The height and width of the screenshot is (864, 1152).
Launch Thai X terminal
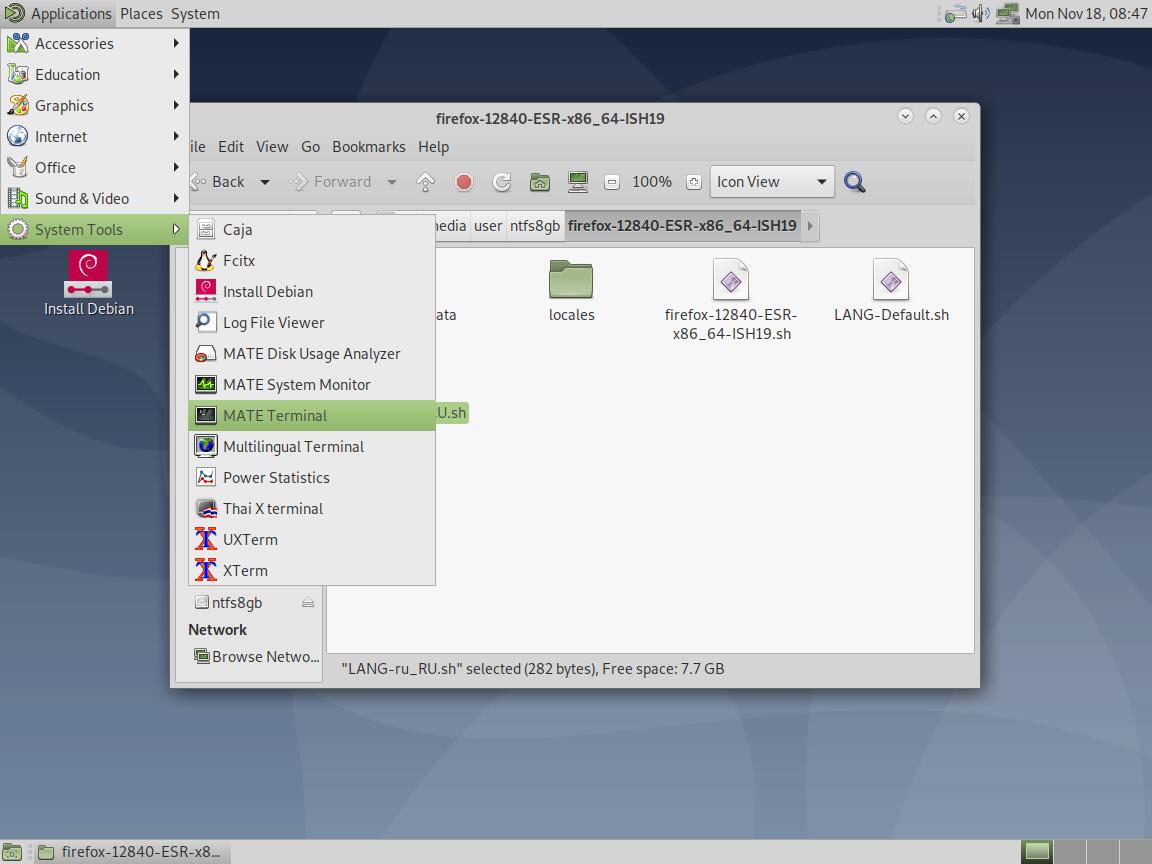(x=312, y=508)
